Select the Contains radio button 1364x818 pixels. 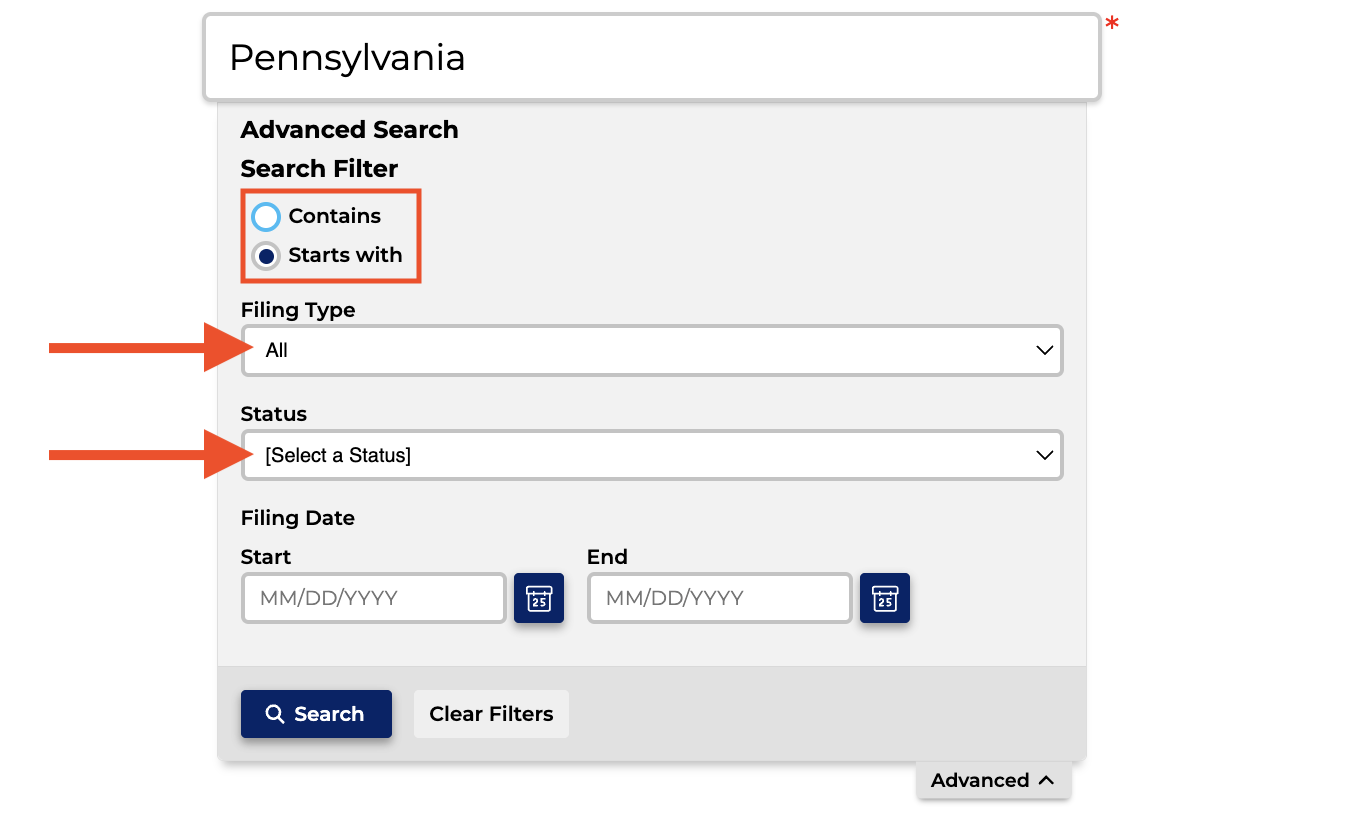click(266, 216)
